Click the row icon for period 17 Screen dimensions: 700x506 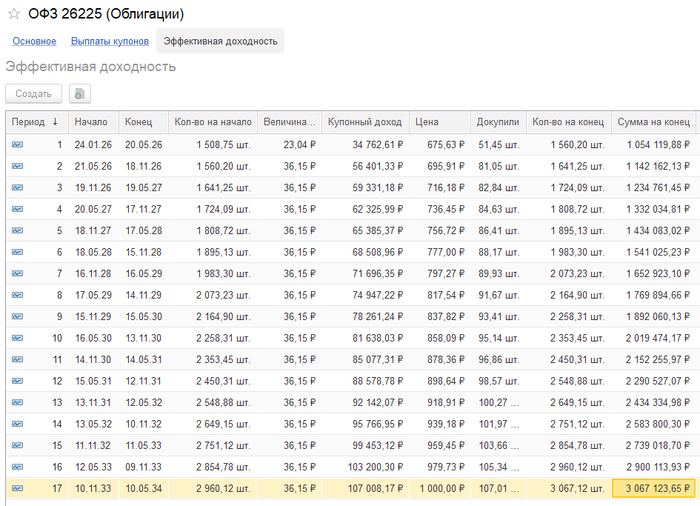17,488
